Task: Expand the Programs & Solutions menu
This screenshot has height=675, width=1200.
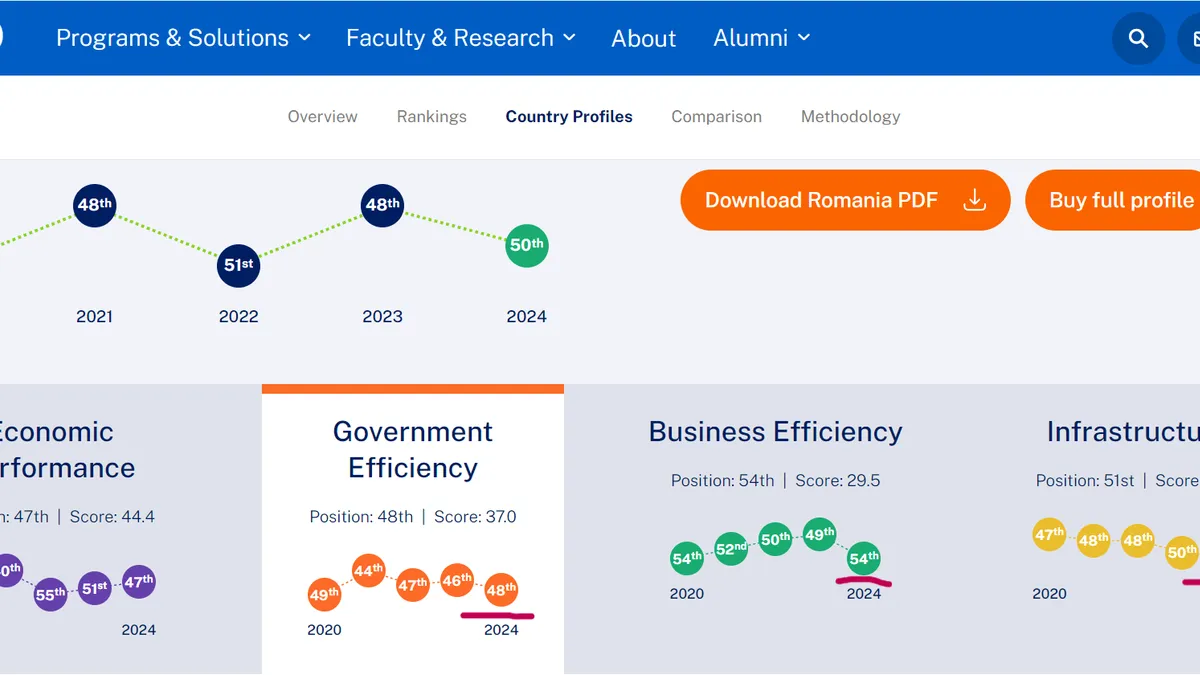Action: pyautogui.click(x=183, y=38)
